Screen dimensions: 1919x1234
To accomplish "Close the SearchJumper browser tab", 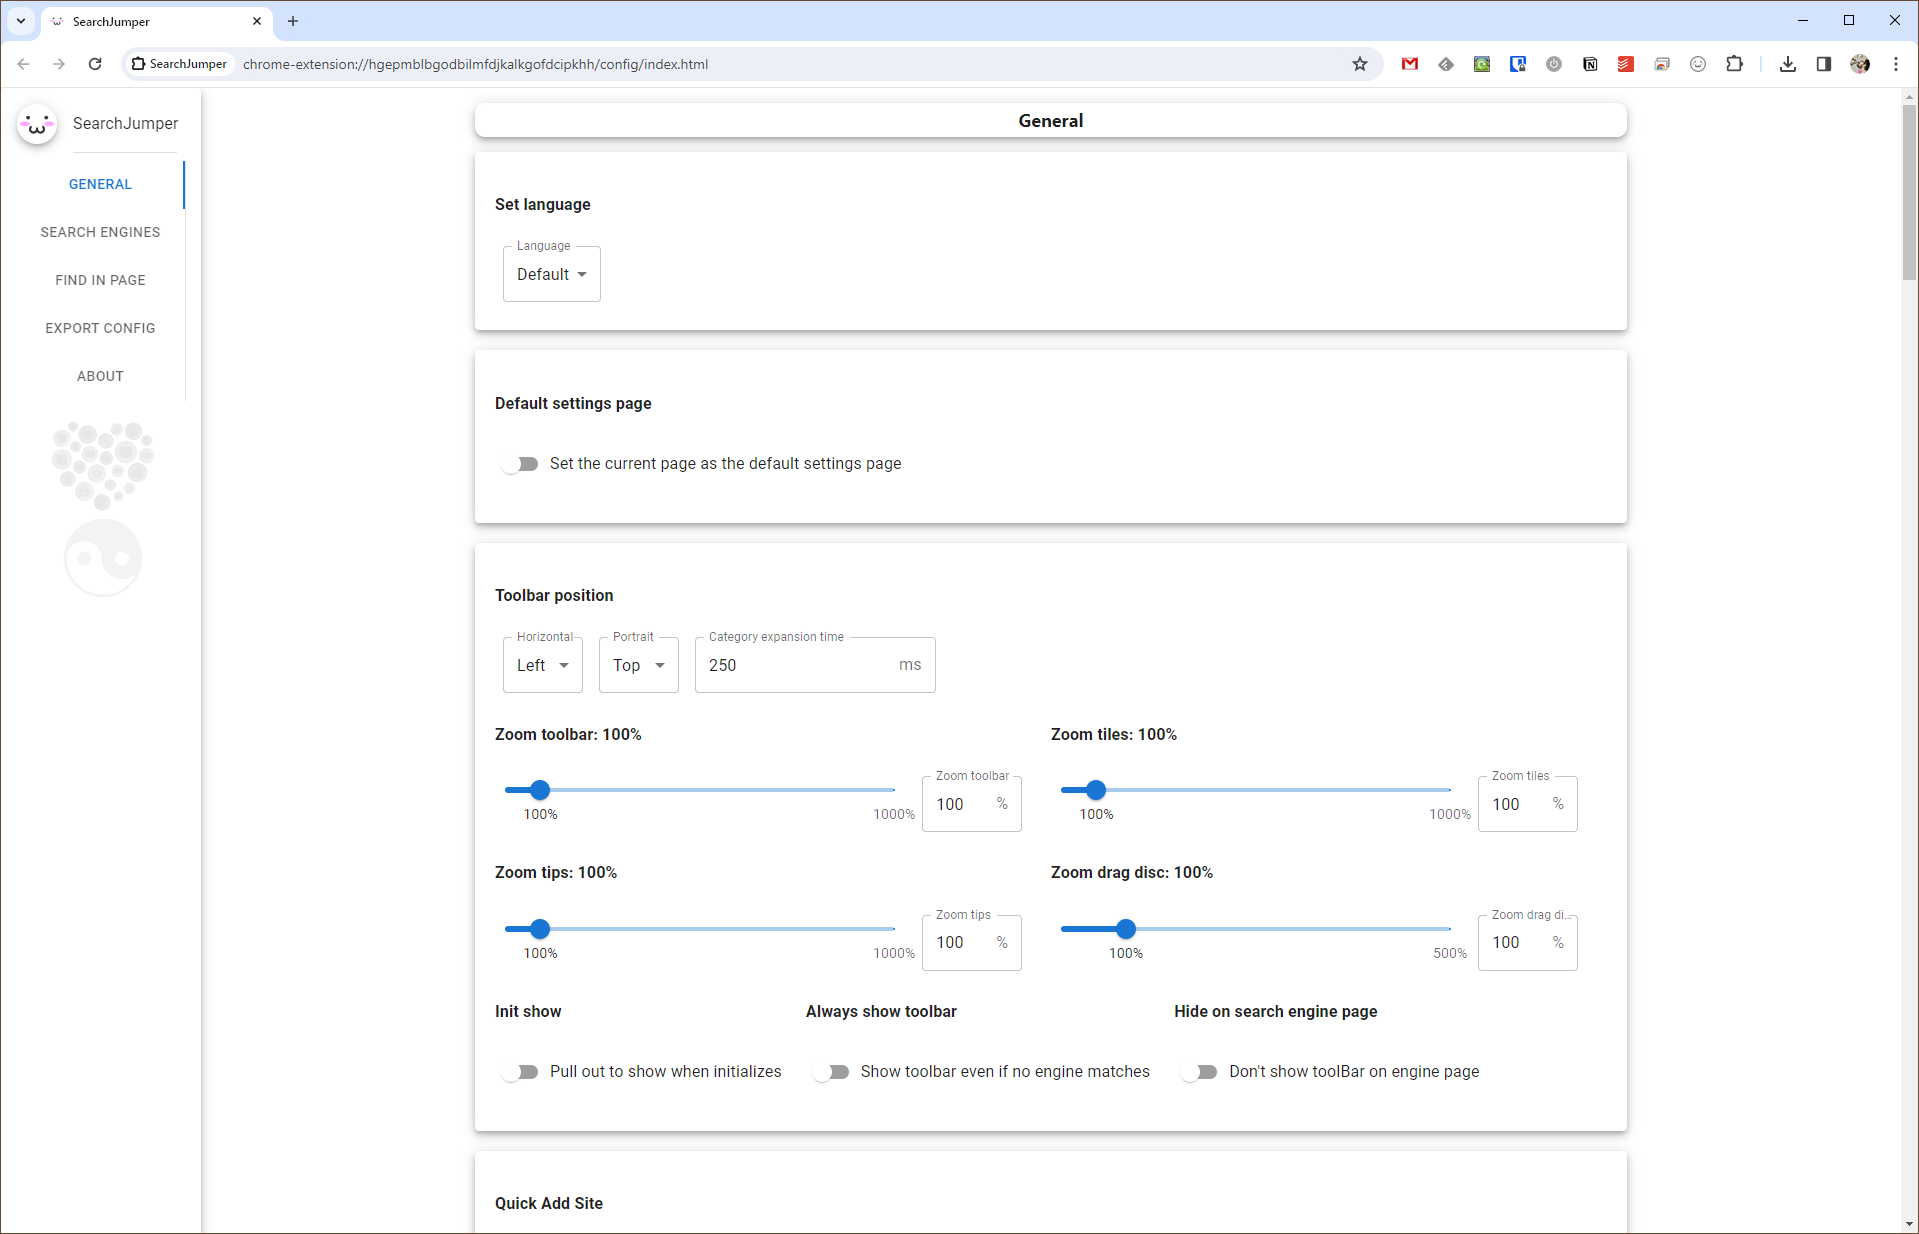I will click(257, 21).
